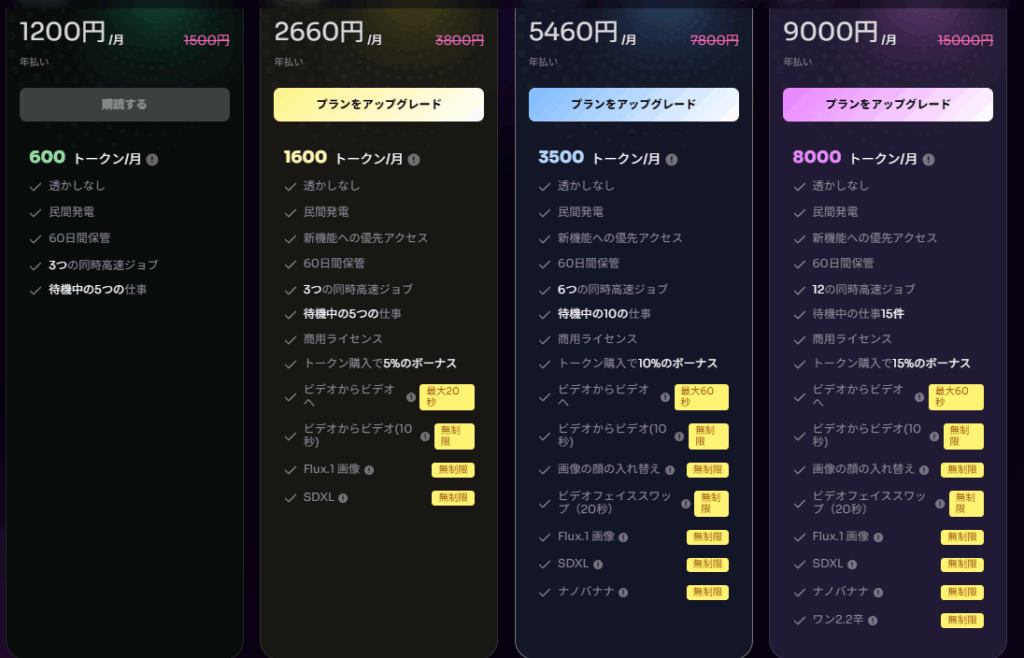Click ビデオからビデオへ info icon in 5460円 plan
1024x658 pixels.
[665, 397]
